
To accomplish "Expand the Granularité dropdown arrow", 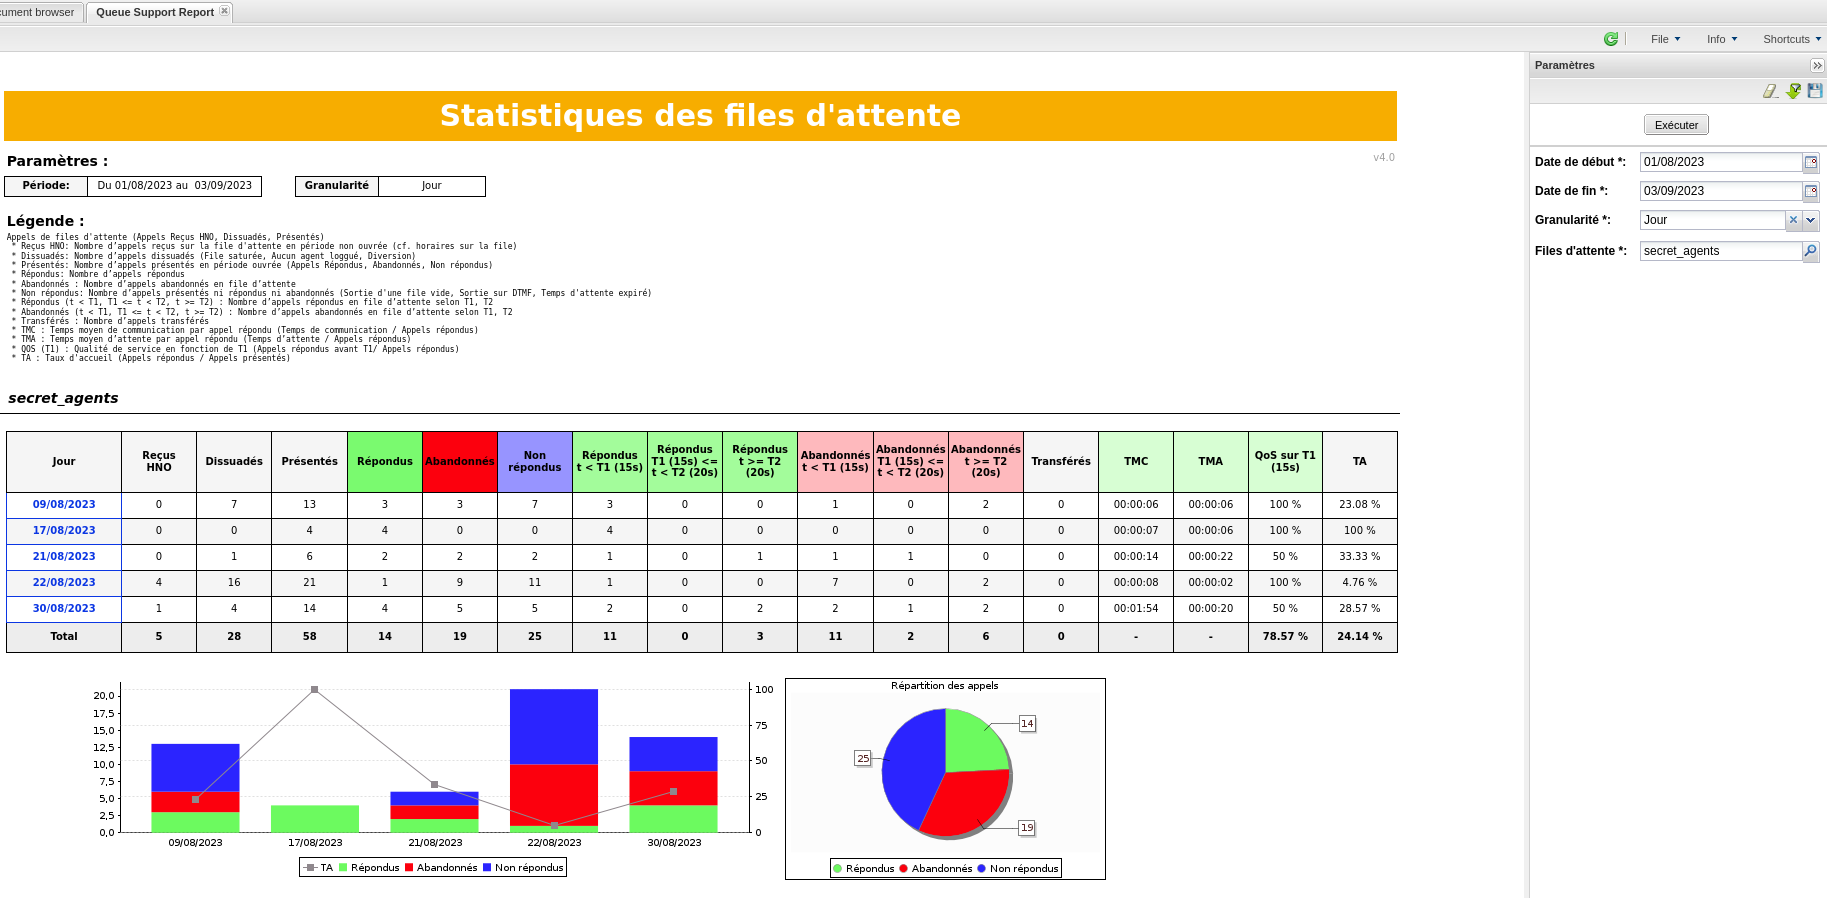I will coord(1810,220).
